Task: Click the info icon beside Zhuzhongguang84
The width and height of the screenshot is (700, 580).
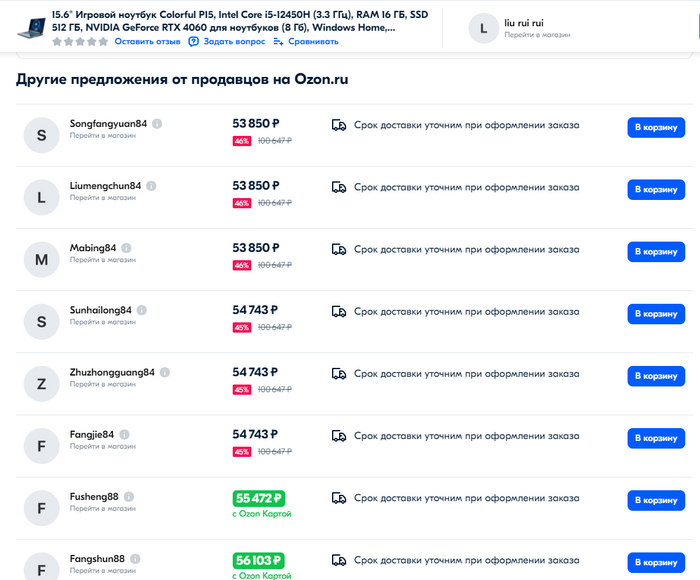Action: 164,372
